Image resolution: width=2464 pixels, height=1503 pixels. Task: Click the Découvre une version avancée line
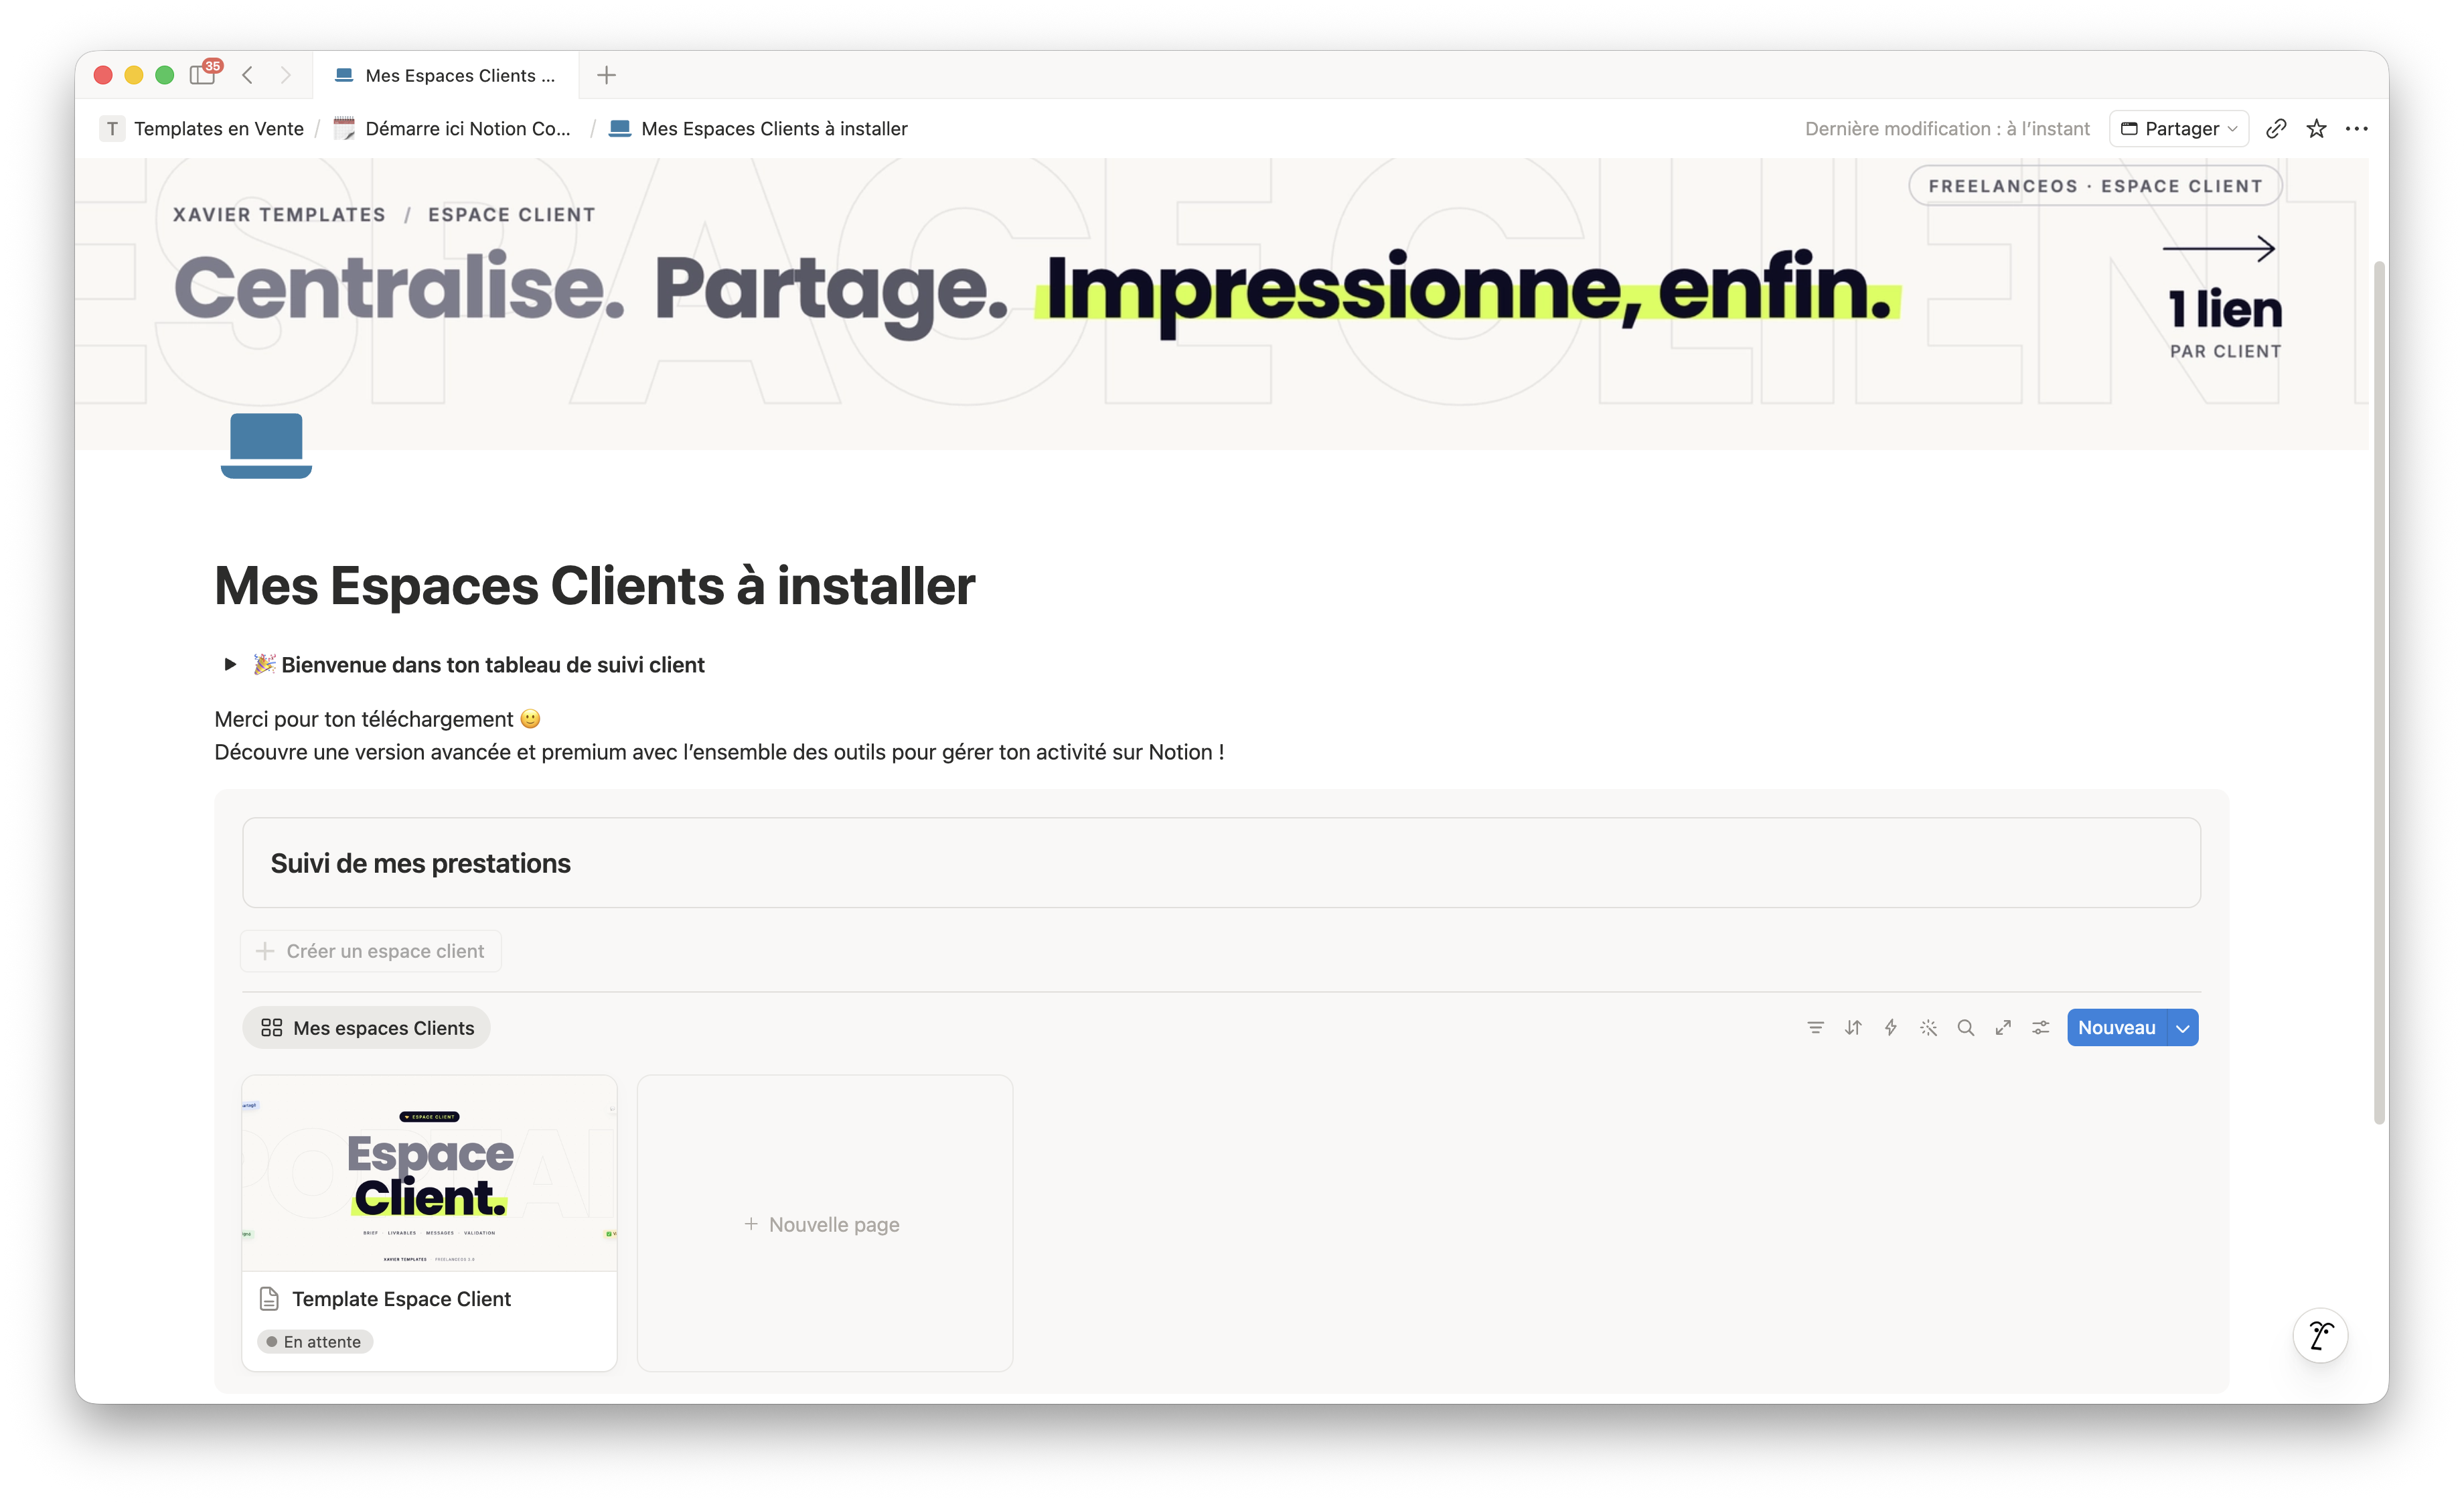coord(719,753)
